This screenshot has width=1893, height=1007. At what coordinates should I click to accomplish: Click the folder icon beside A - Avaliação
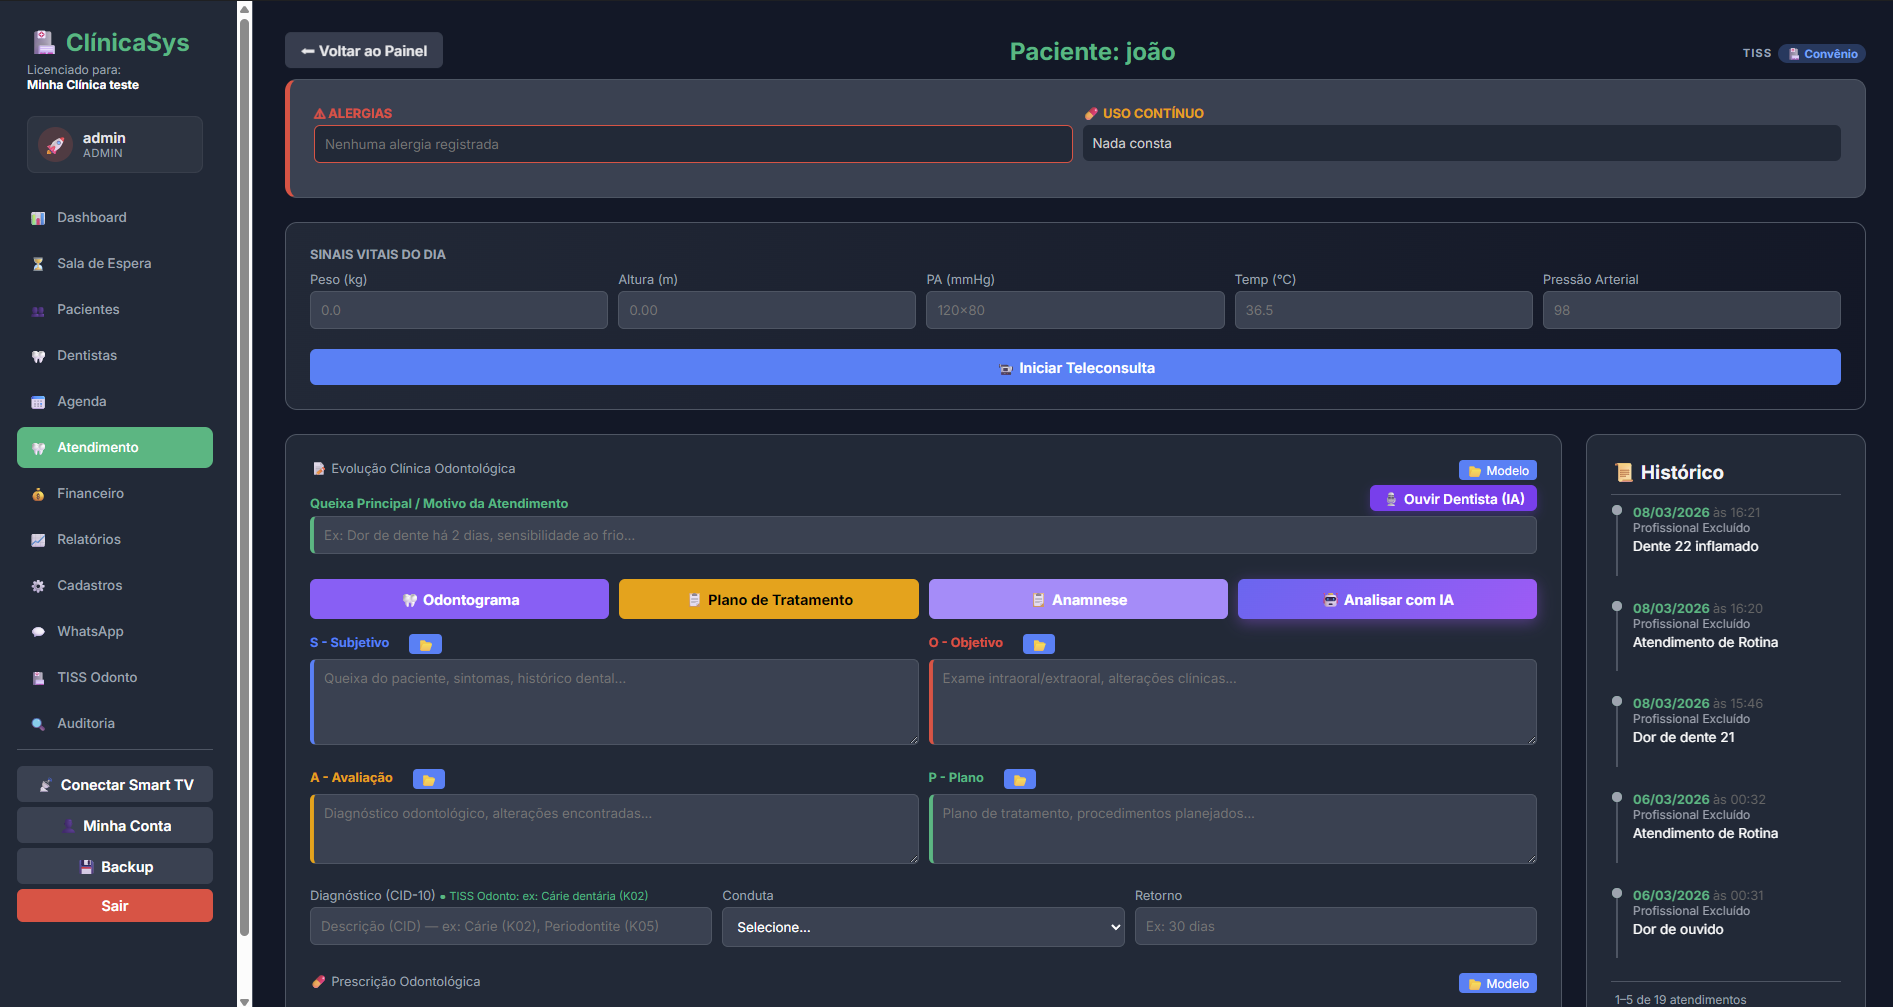click(x=428, y=780)
